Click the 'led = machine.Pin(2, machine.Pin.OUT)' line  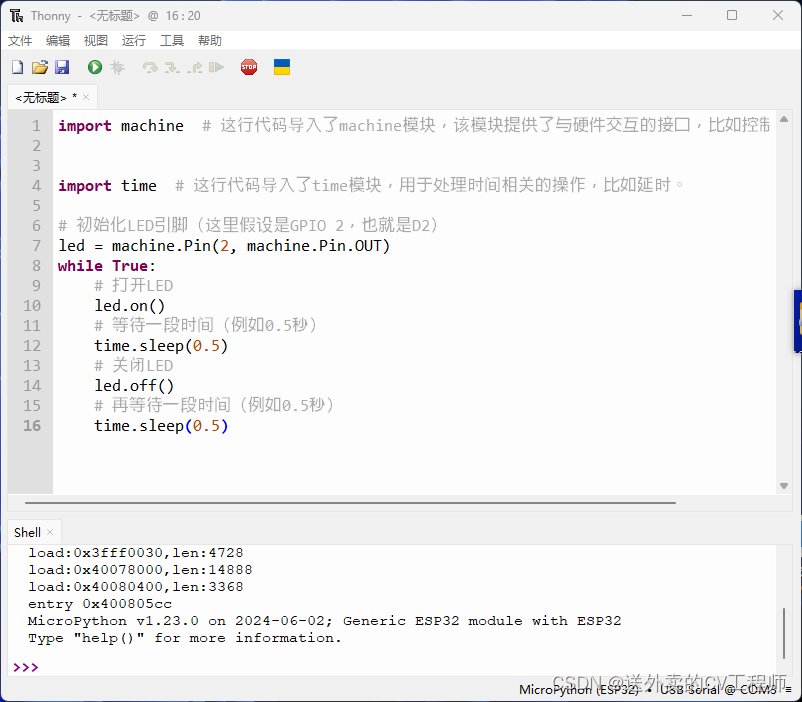pos(224,246)
